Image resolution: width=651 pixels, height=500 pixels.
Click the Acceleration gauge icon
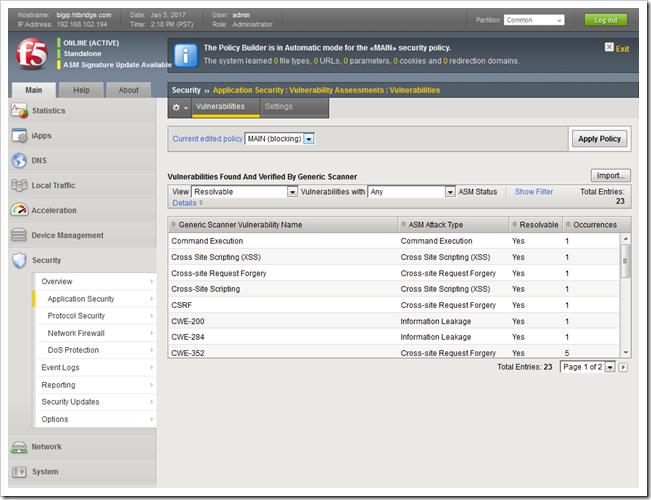point(19,210)
